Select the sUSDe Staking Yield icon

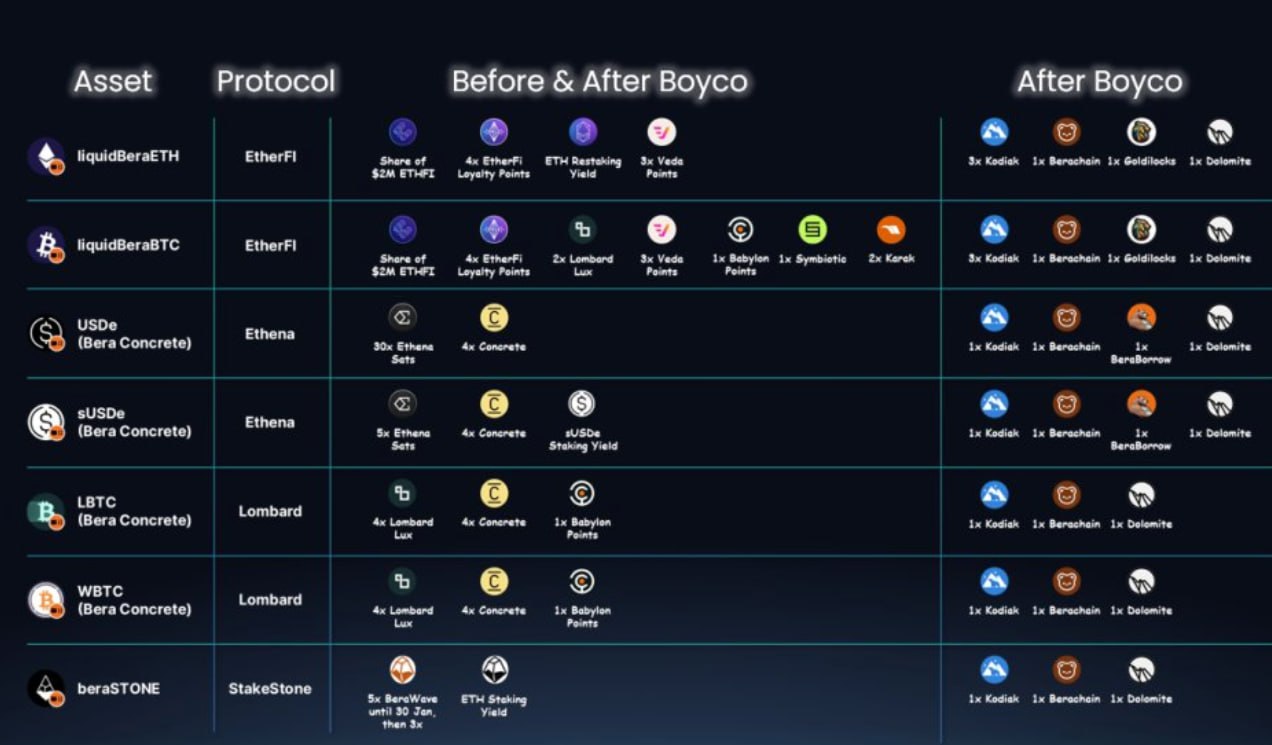[582, 404]
